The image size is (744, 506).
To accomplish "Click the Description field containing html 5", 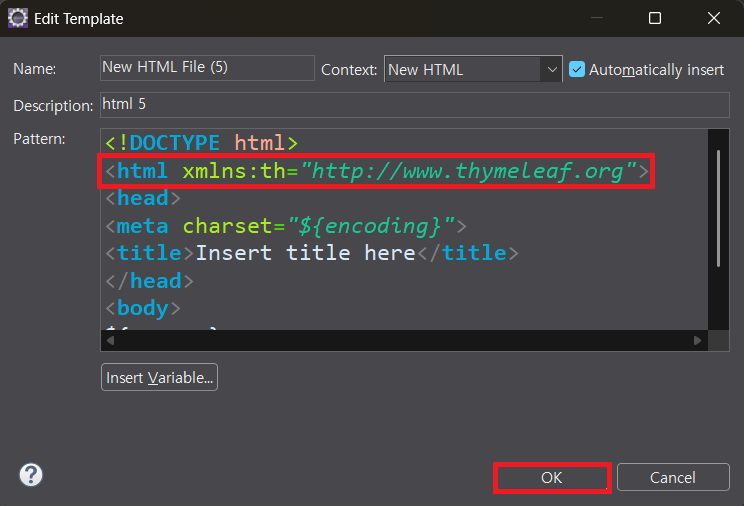I will click(415, 105).
